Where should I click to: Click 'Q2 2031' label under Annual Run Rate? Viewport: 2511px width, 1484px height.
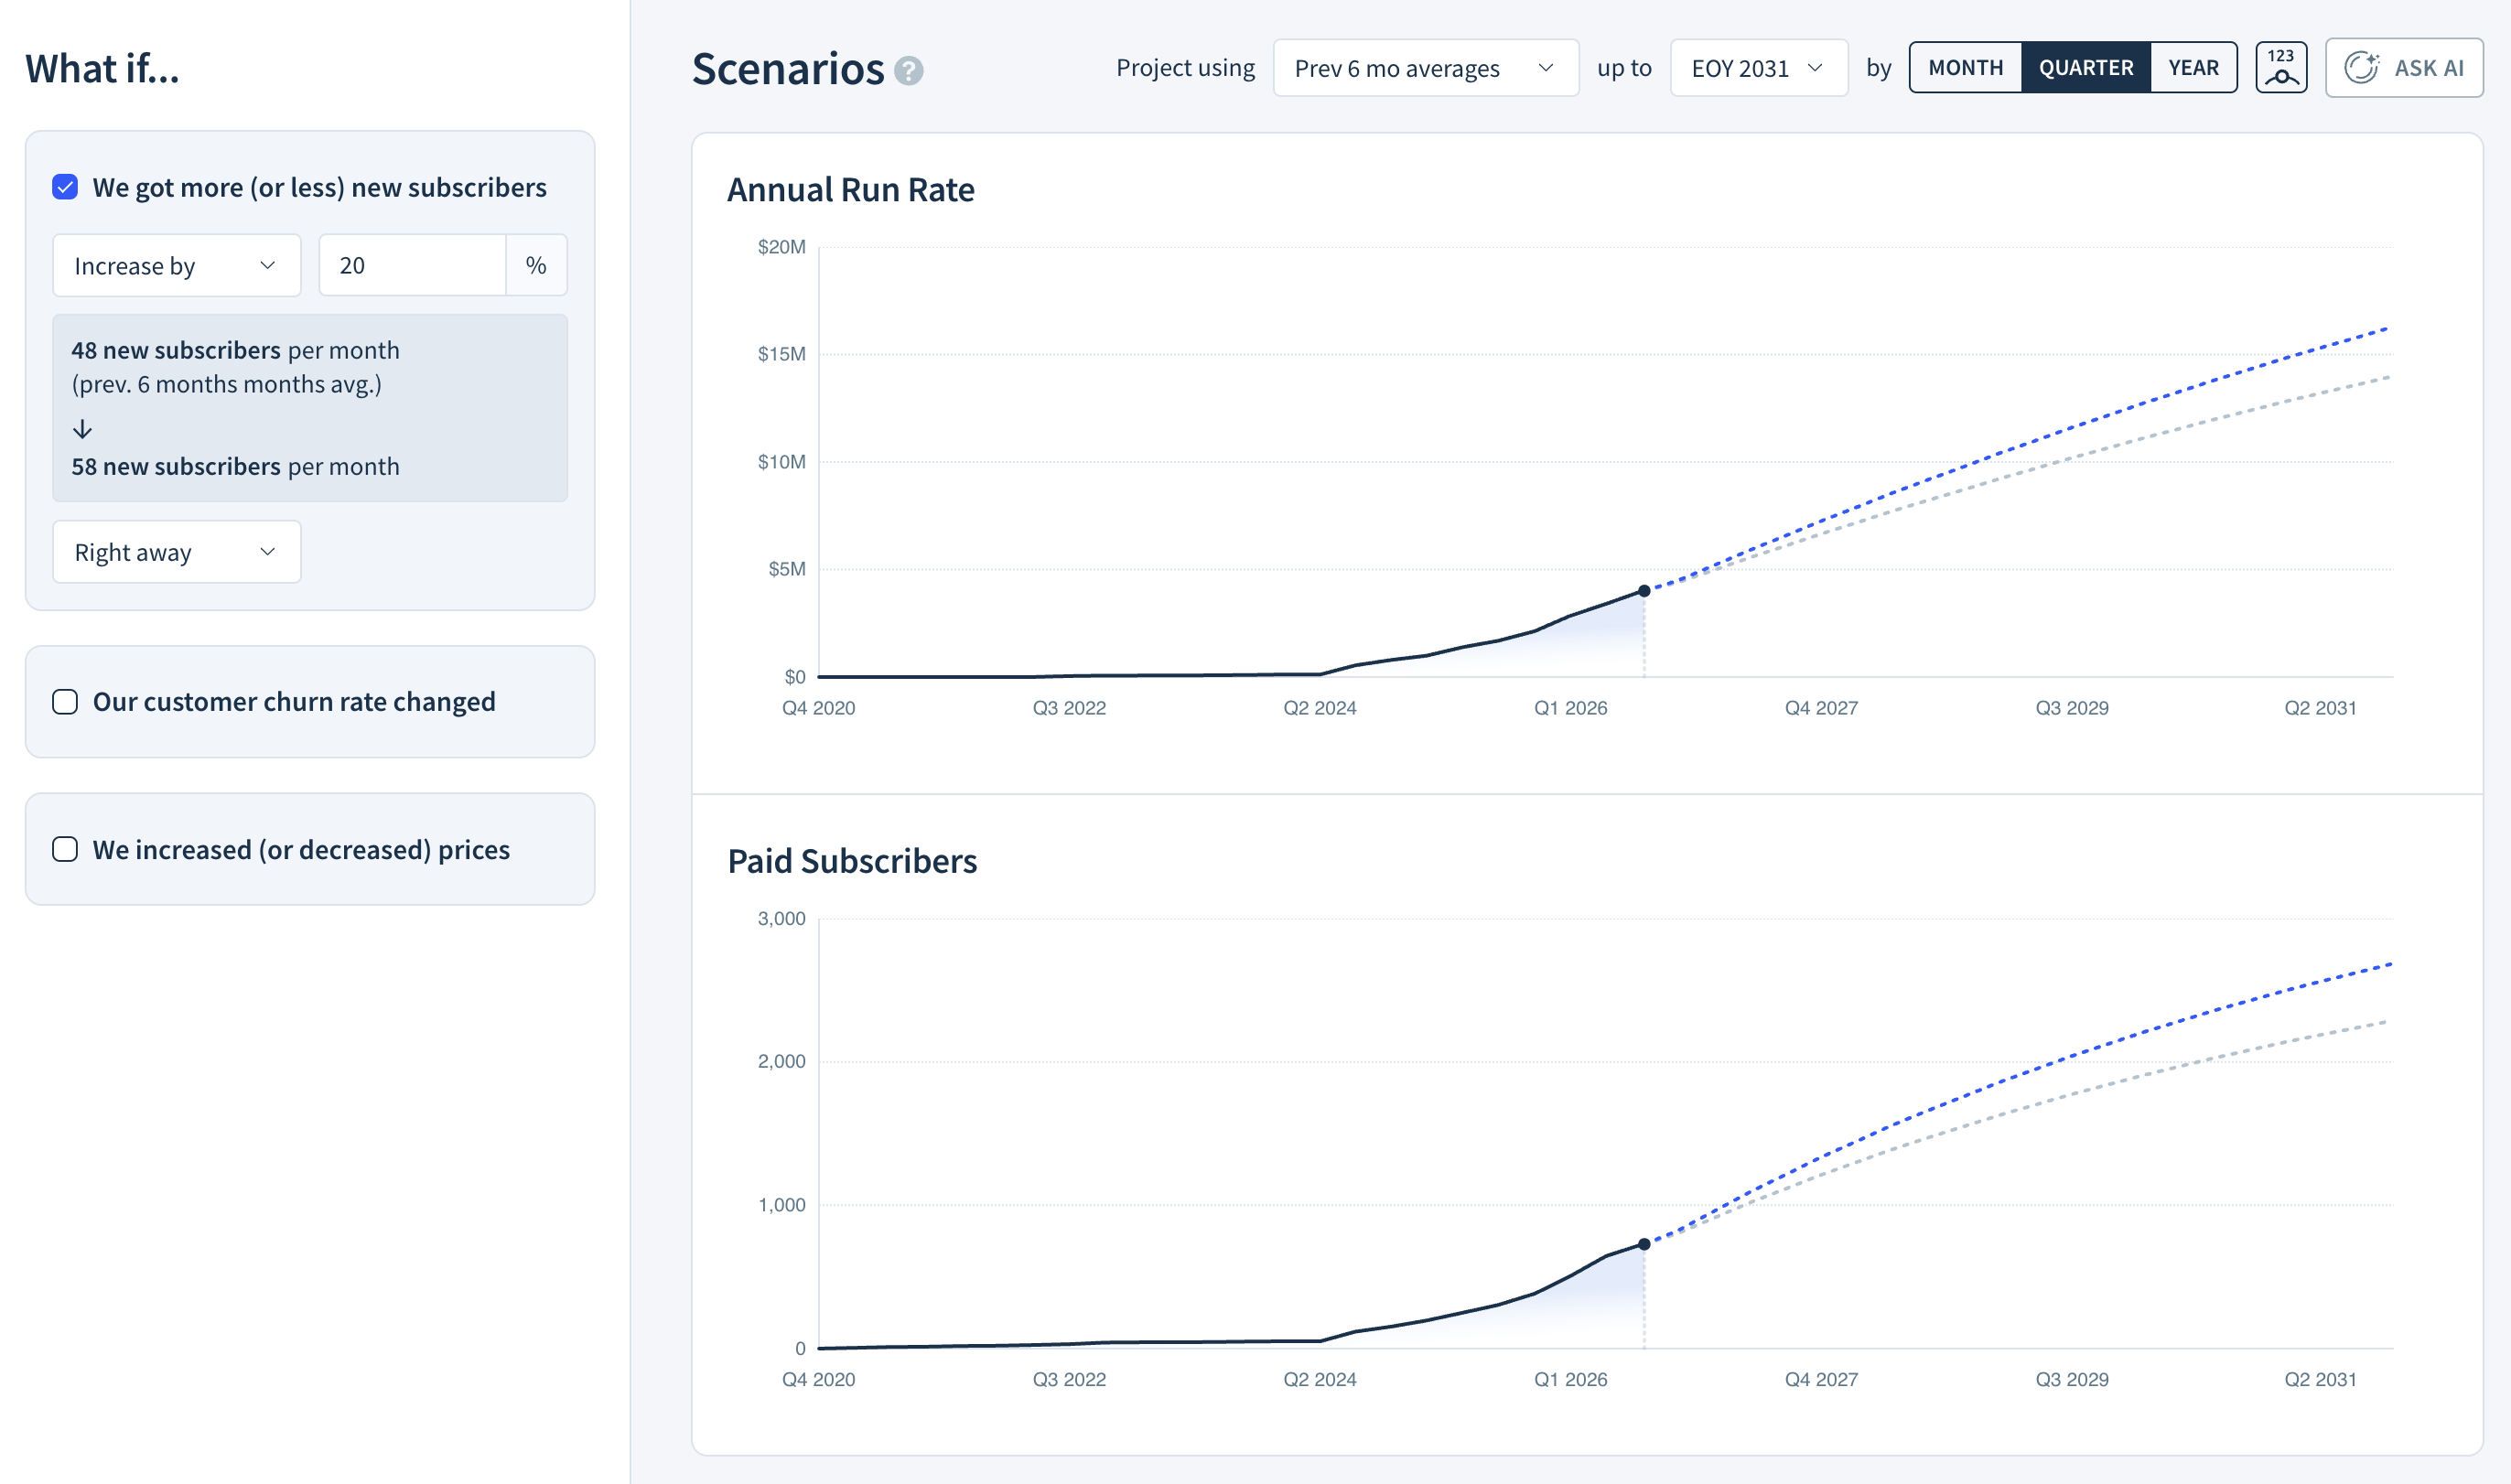(2320, 708)
